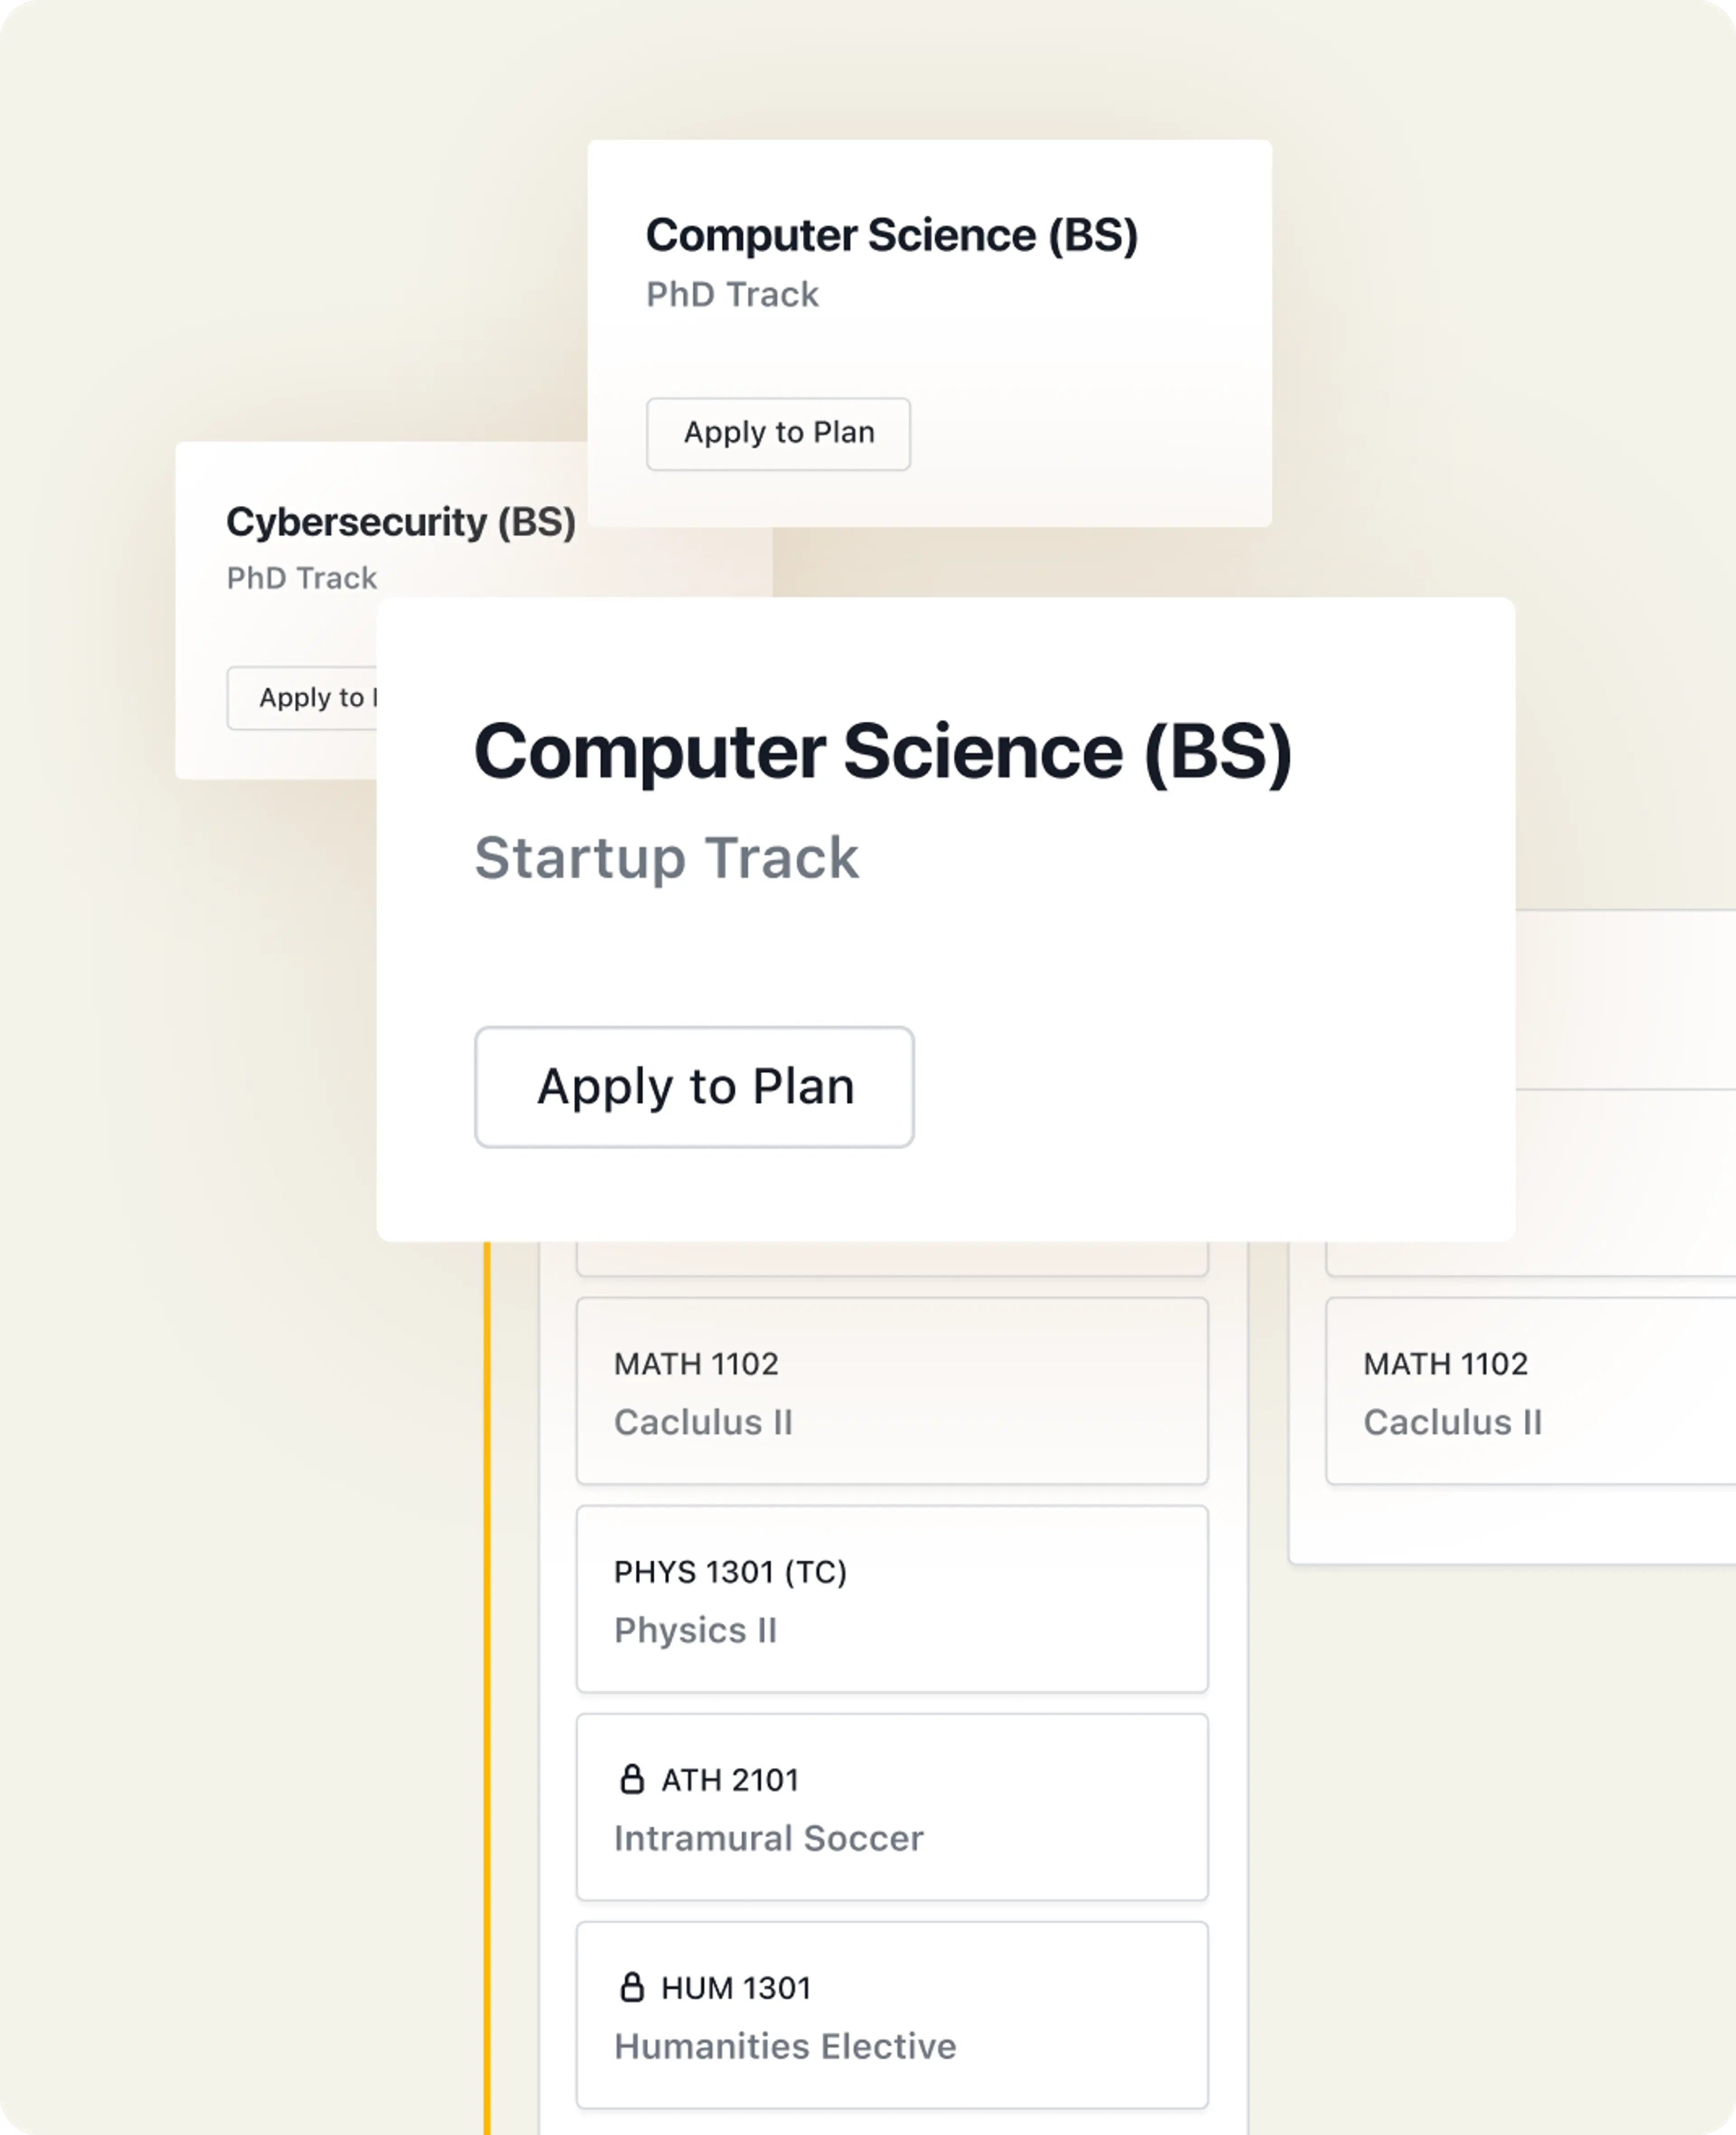Apply the Startup Track to plan

click(x=694, y=1087)
